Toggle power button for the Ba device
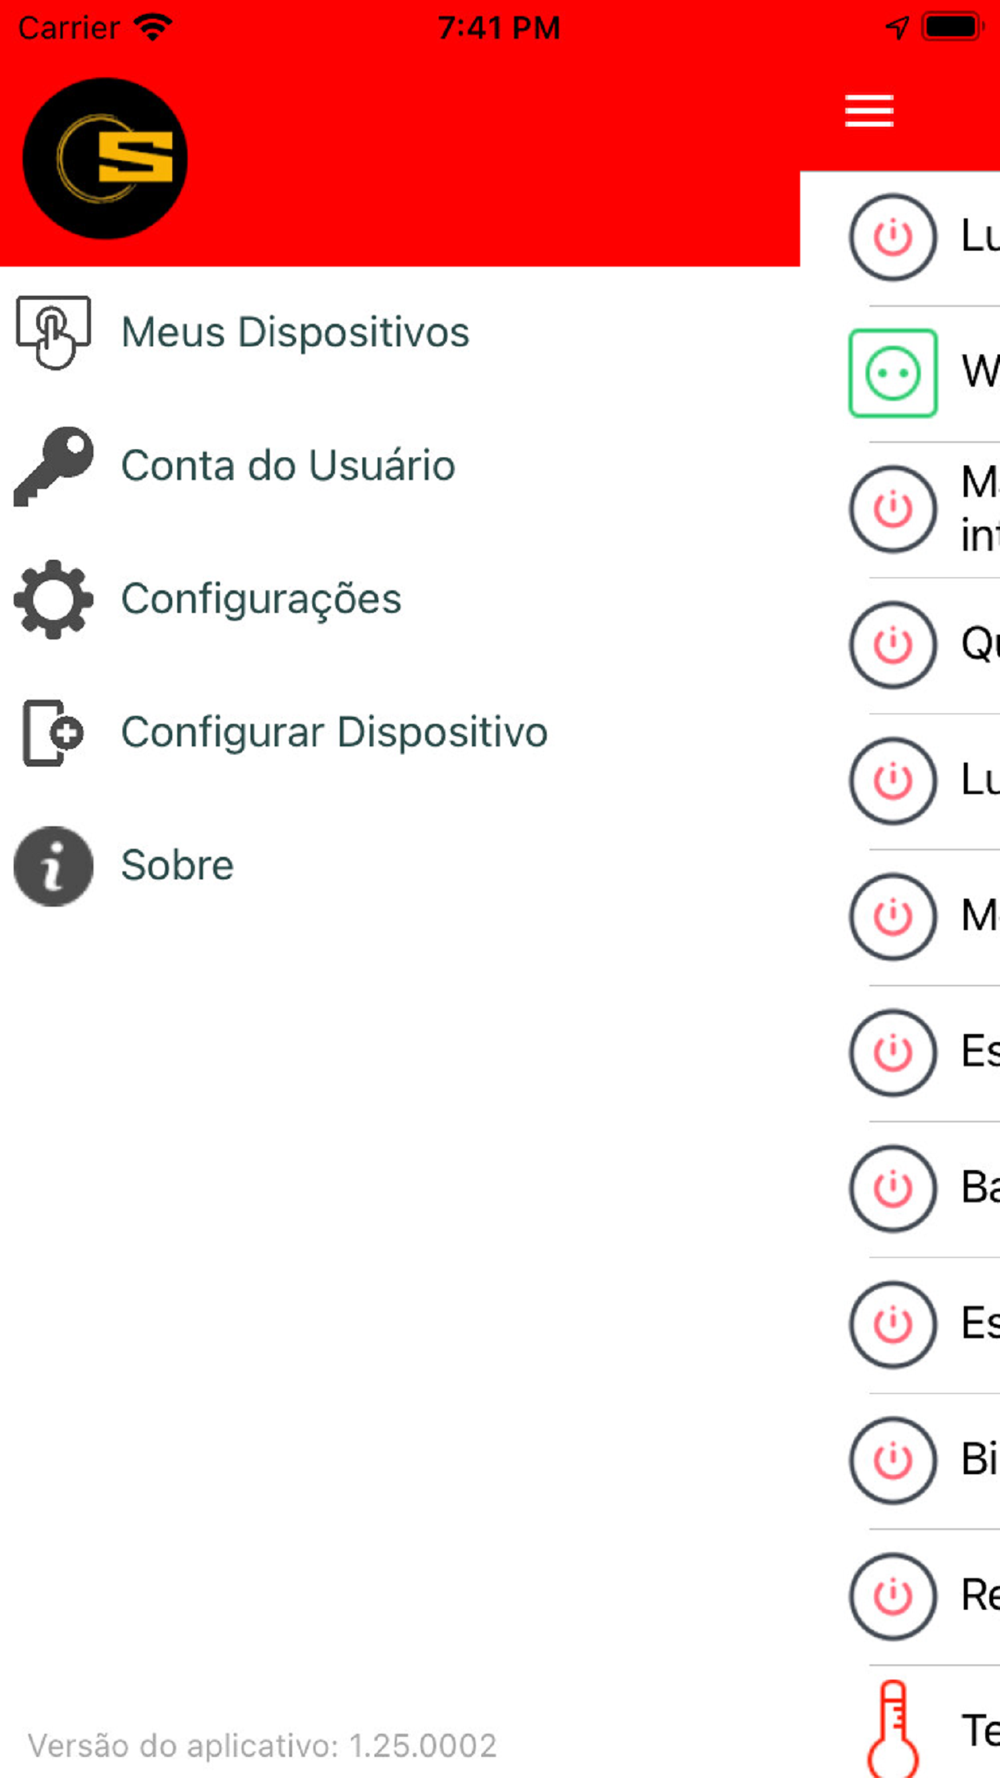This screenshot has width=1000, height=1778. tap(892, 1188)
